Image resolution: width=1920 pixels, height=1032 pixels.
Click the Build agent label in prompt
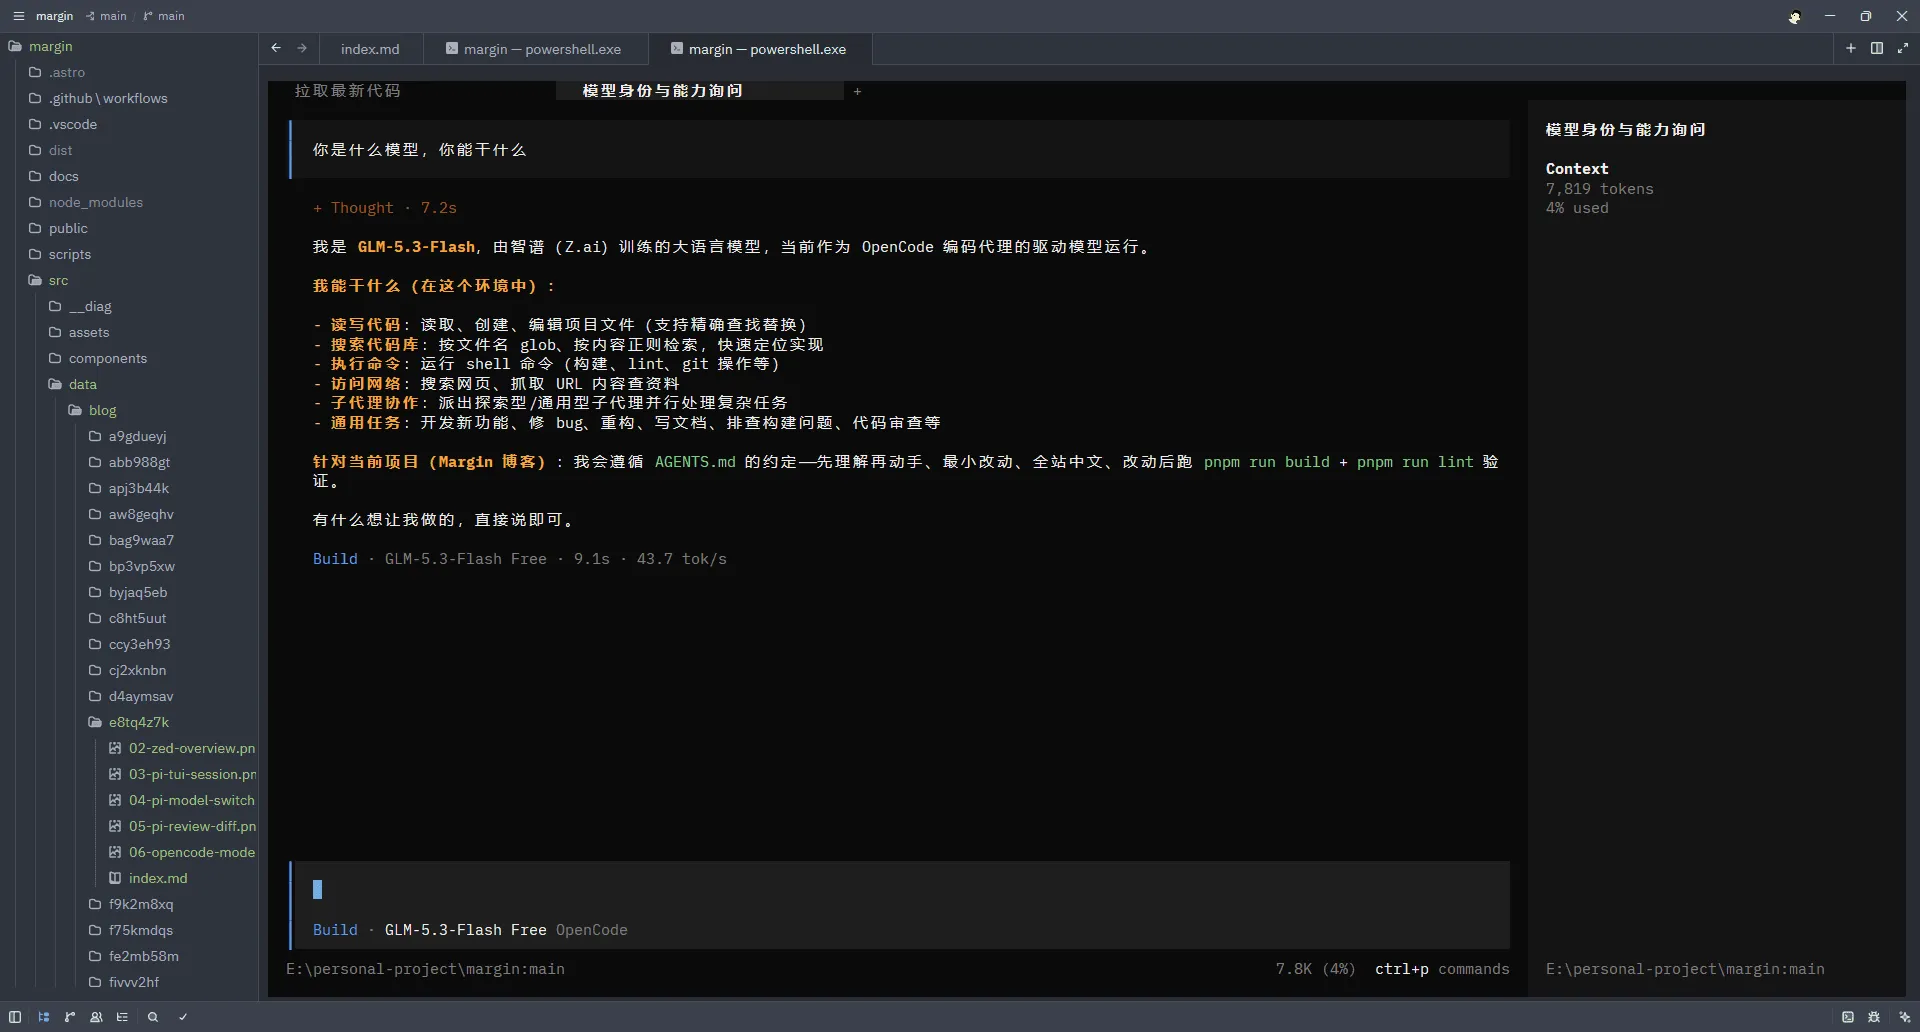(335, 930)
